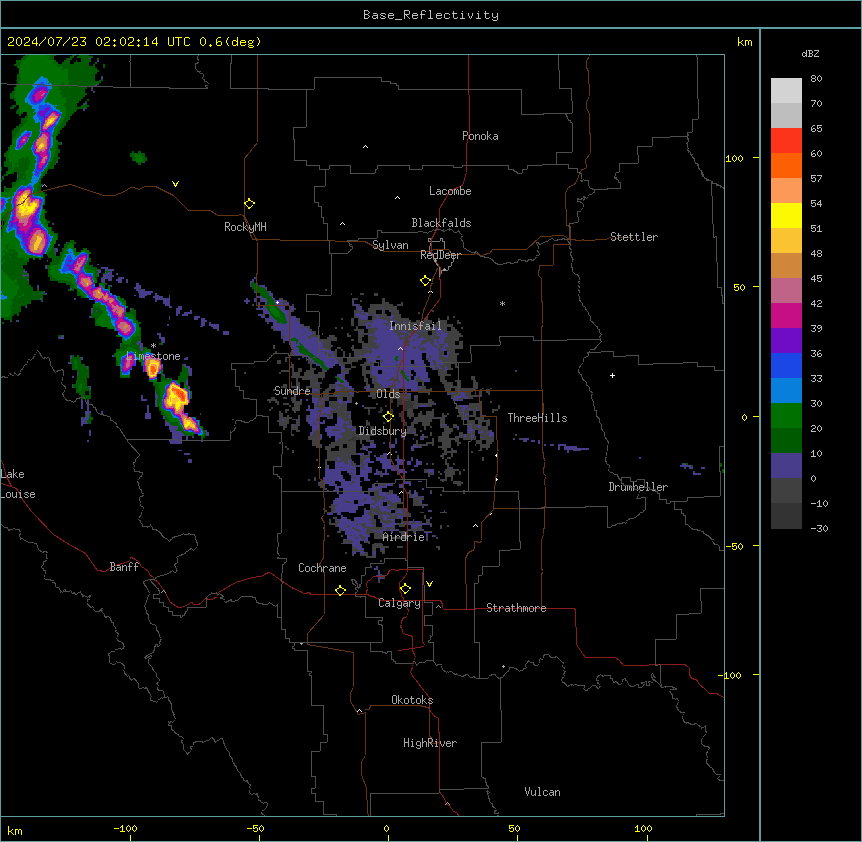
Task: Select the white 70-80 dBZ legend swatch
Action: 786,91
